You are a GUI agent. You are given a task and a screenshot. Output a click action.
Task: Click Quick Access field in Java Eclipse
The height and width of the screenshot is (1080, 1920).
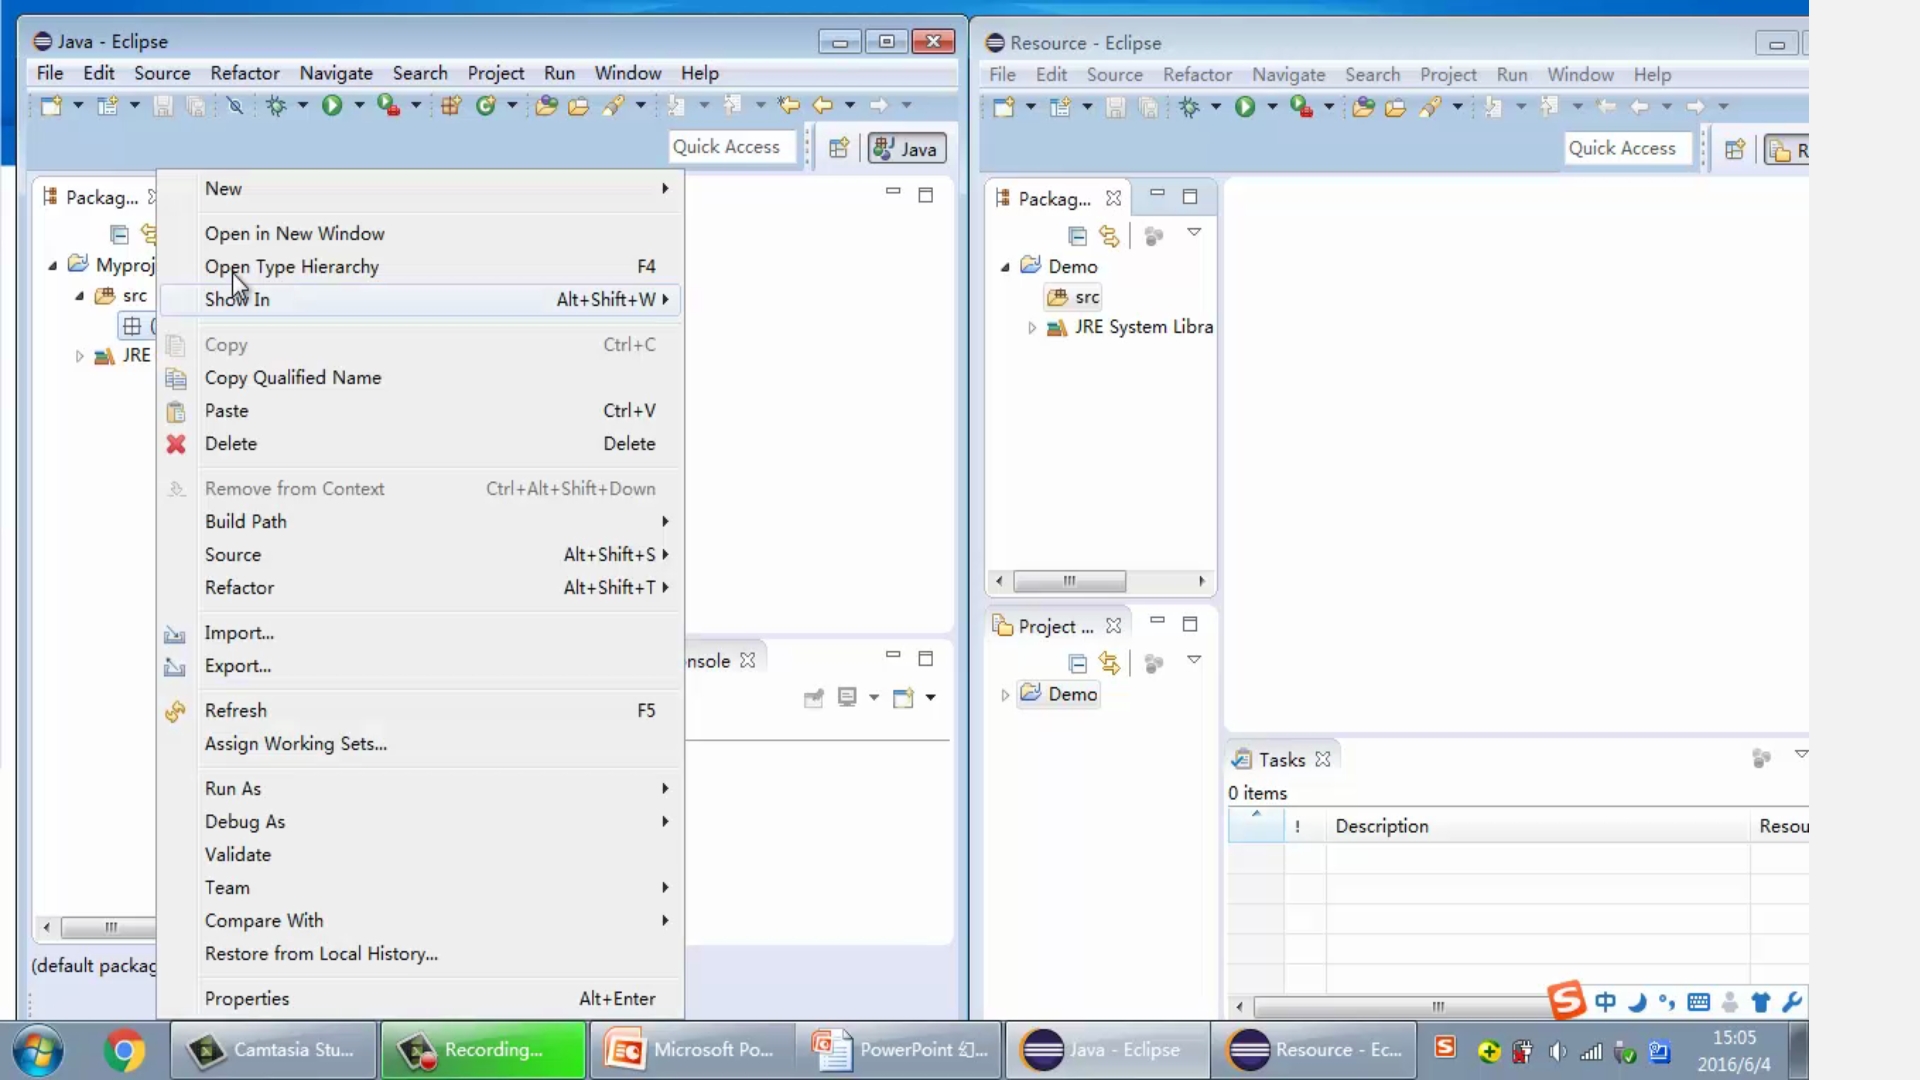[731, 147]
